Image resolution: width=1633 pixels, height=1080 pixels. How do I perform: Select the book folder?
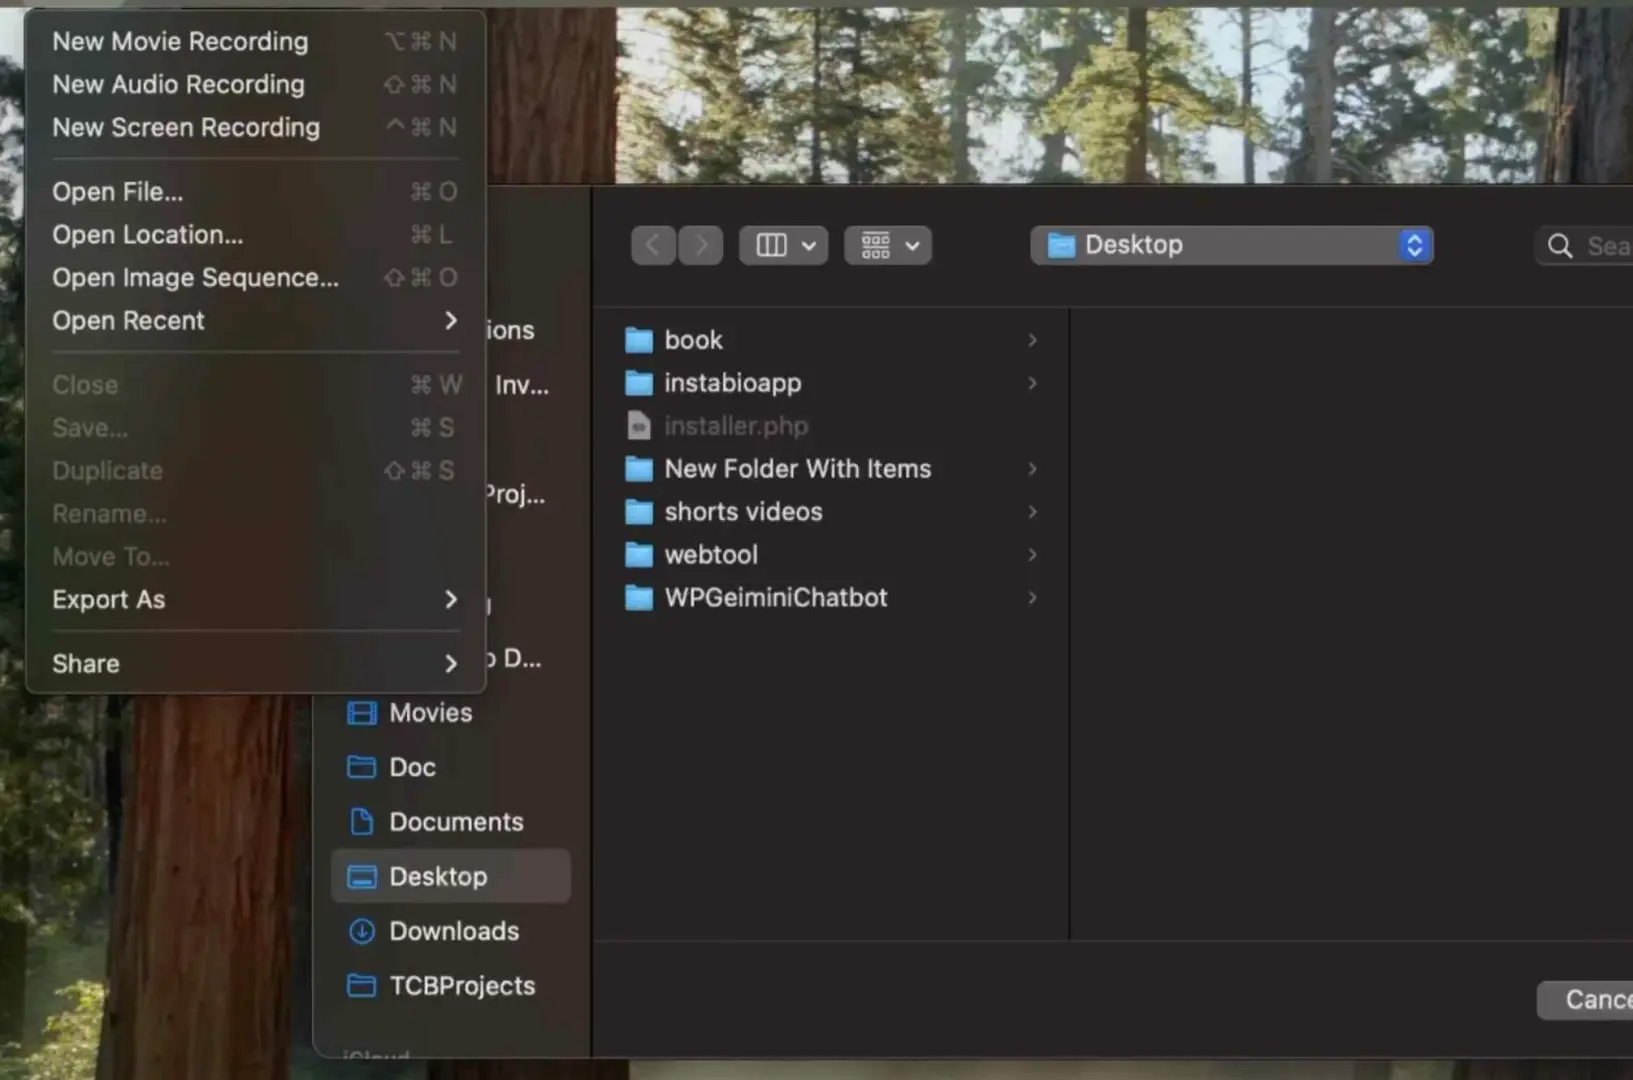[x=832, y=340]
